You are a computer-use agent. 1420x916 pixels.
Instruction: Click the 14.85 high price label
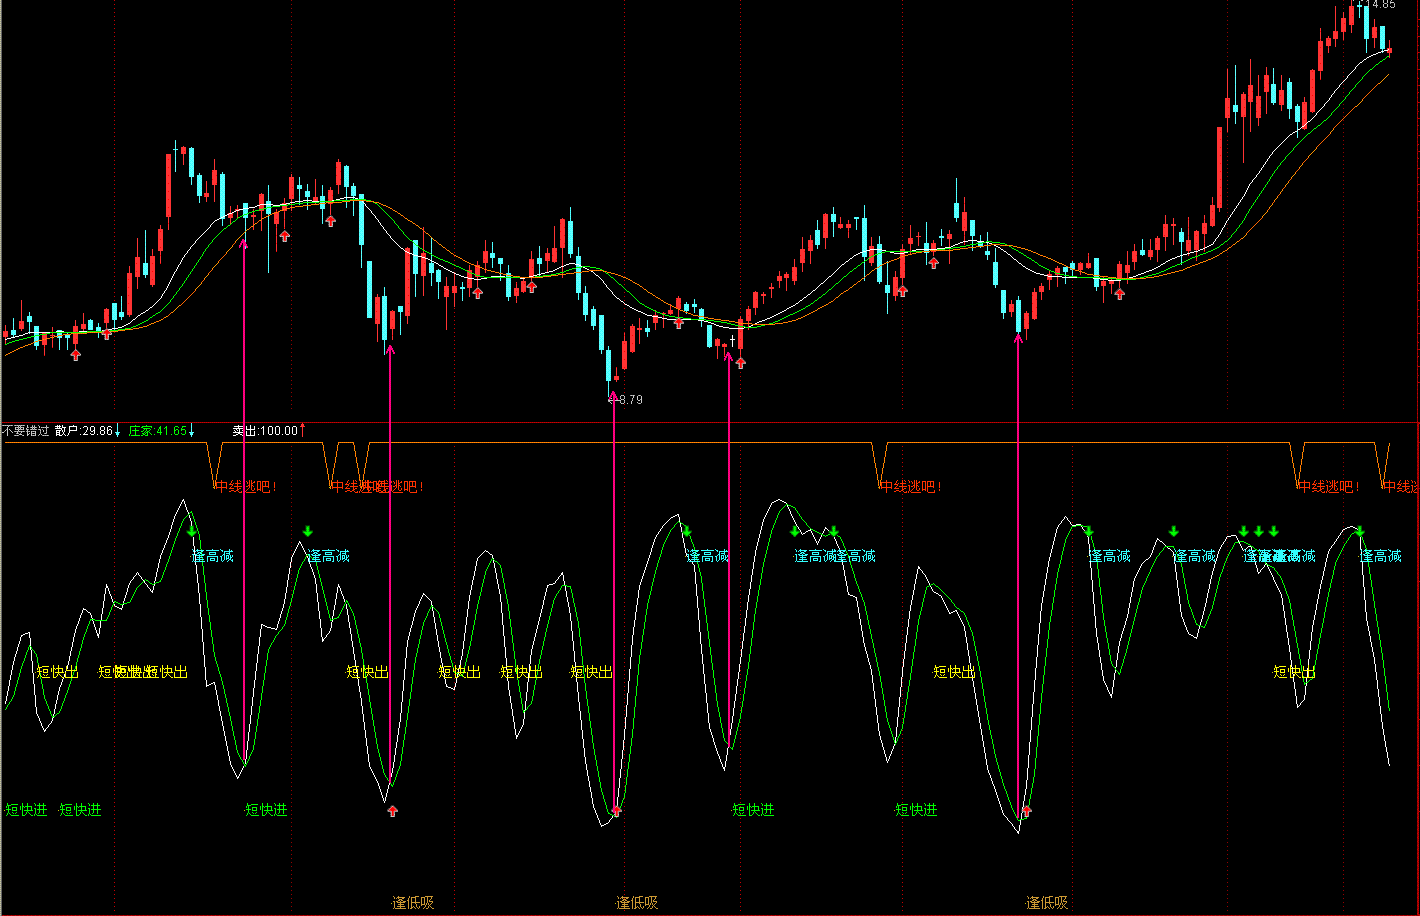click(1383, 5)
